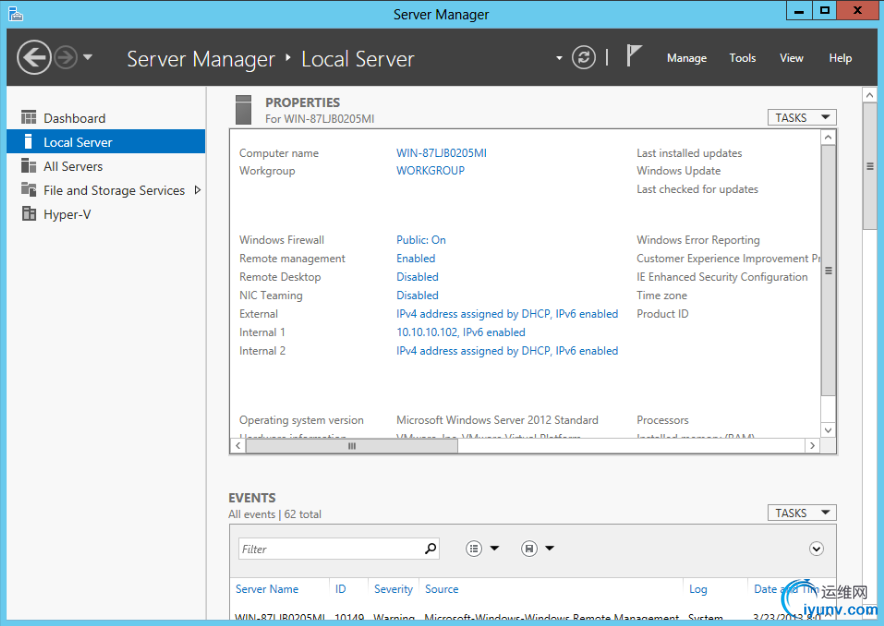Click Properties panel vertical scrollbar thumb
Image resolution: width=884 pixels, height=626 pixels.
828,270
